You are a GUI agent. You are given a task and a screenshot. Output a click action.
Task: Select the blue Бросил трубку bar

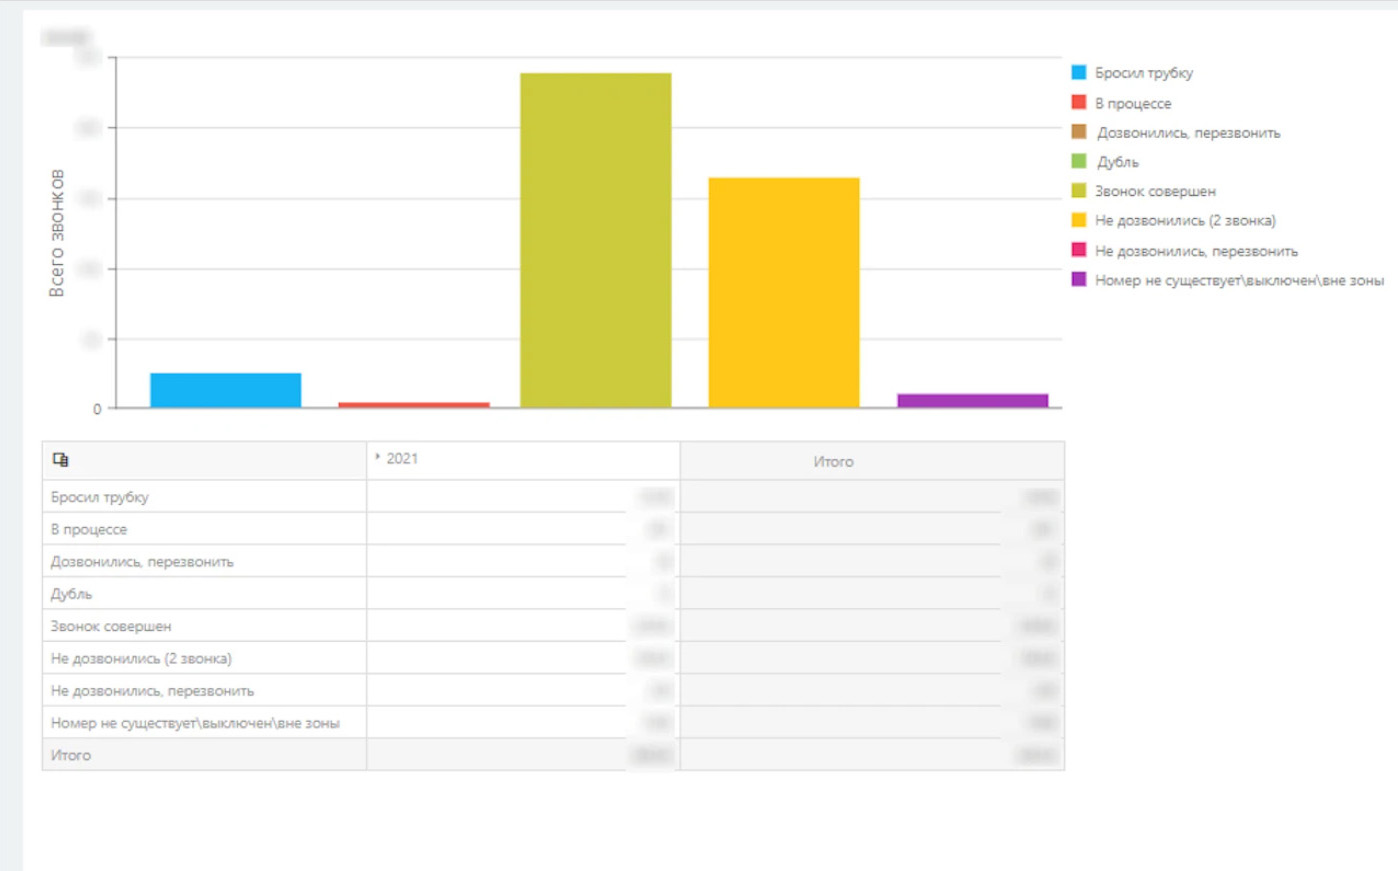click(226, 390)
